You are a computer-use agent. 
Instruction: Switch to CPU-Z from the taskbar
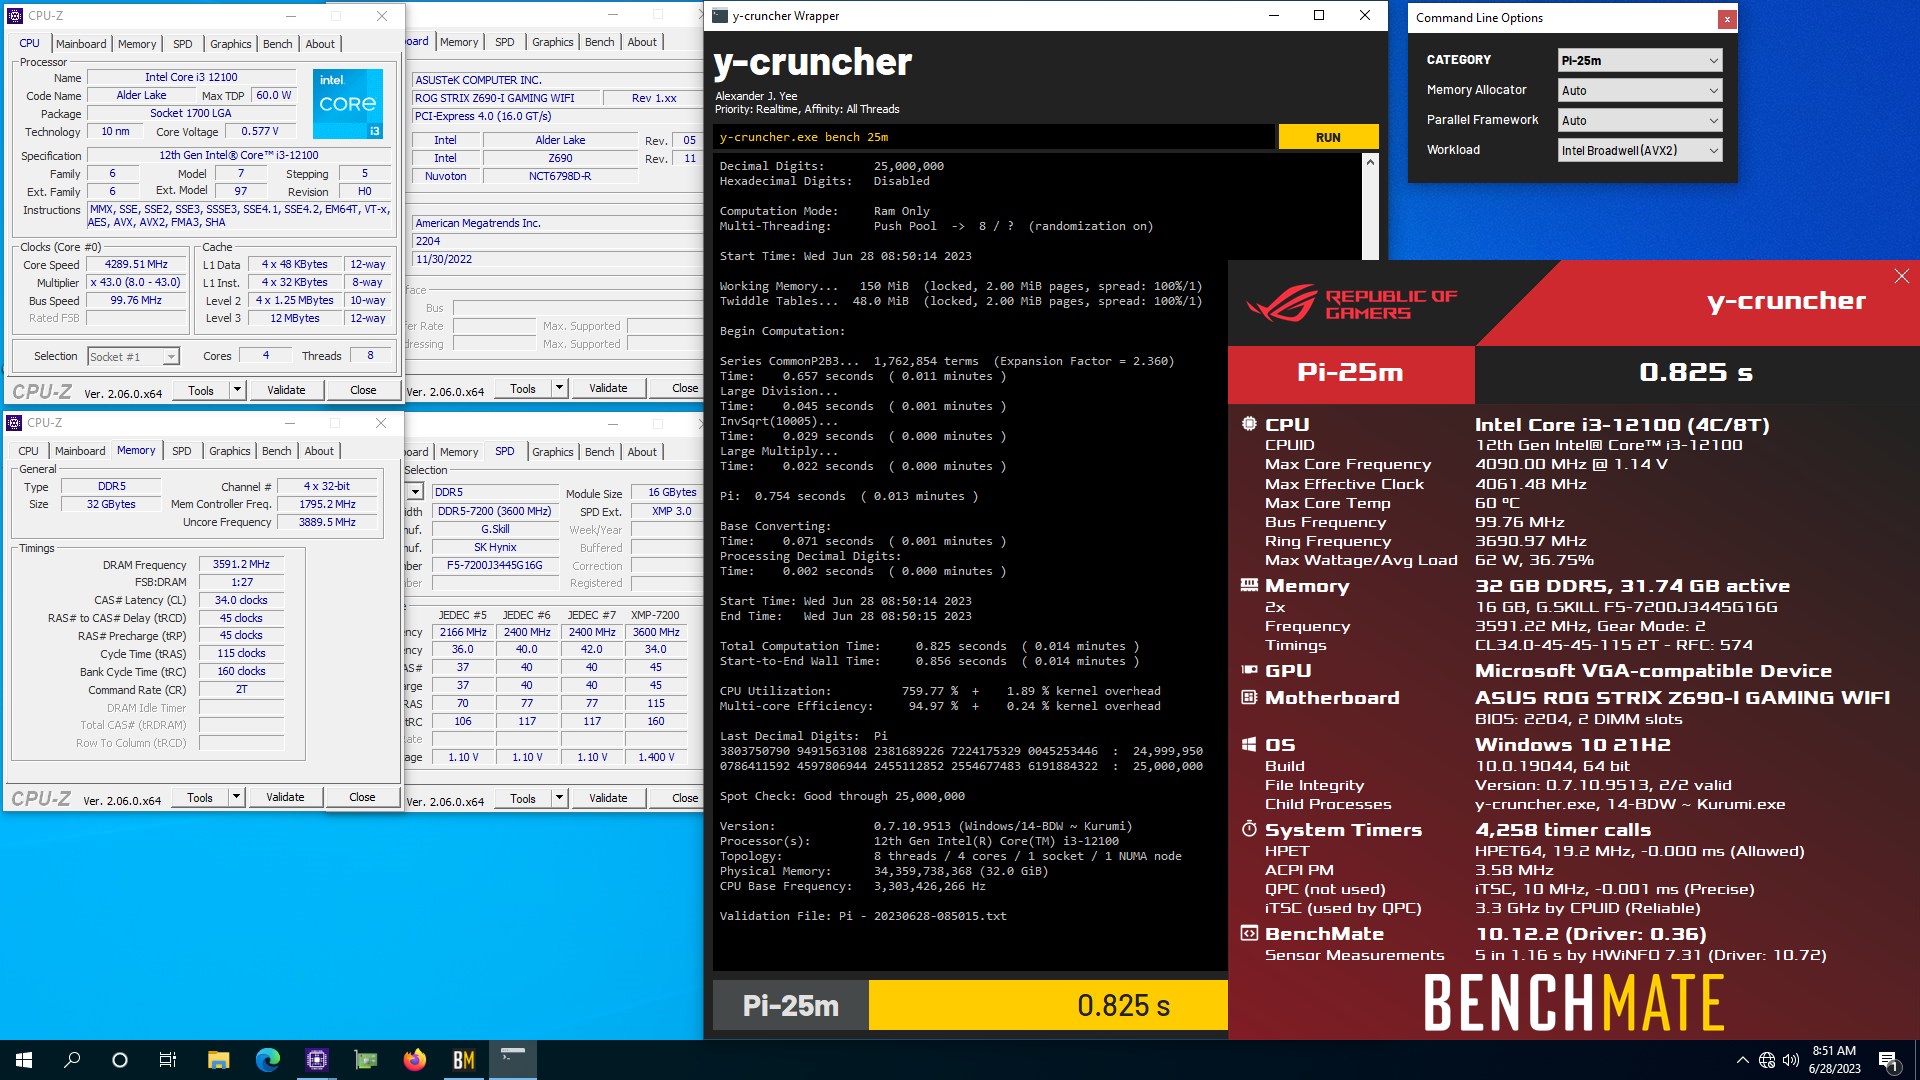coord(316,1060)
